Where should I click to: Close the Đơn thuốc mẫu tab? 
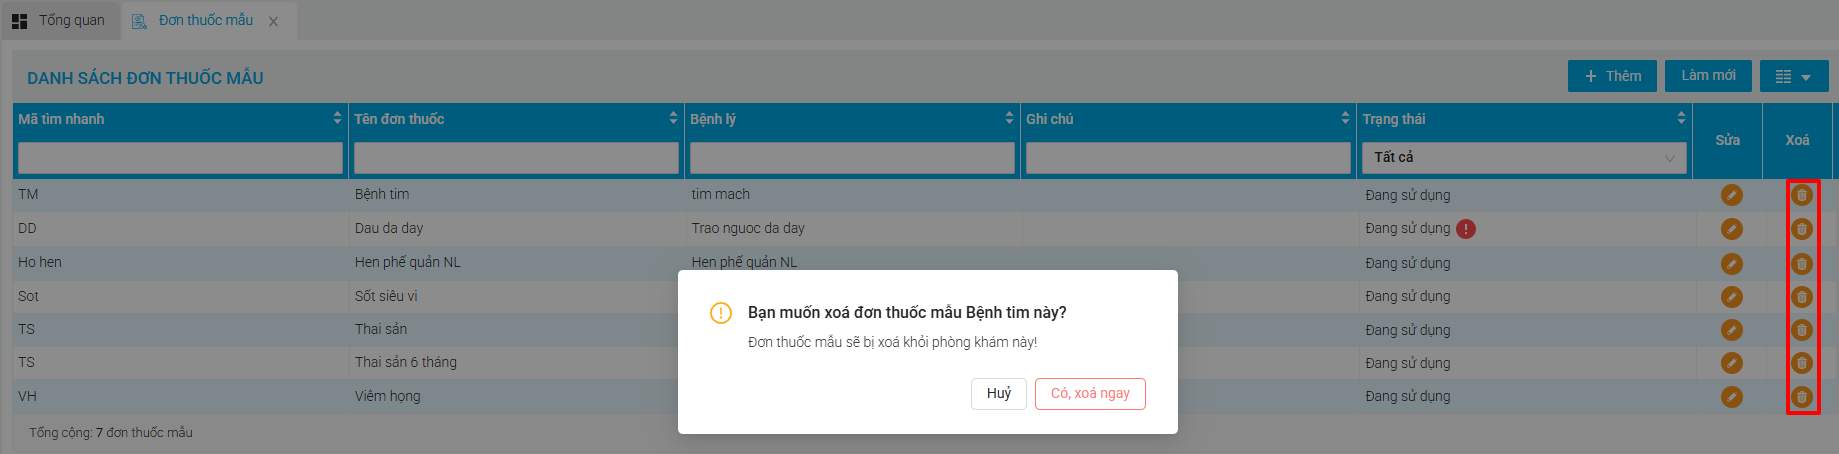click(273, 21)
